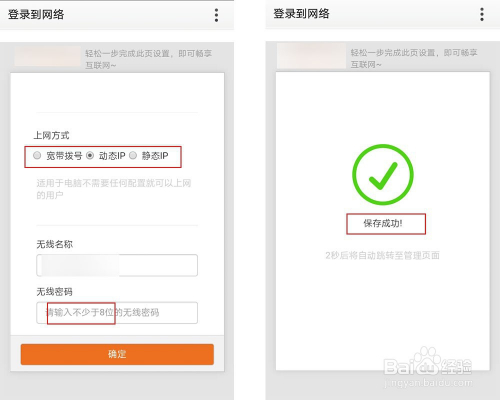Screen dimensions: 500x400
Task: Open the three-dot menu on left screen
Action: [216, 15]
